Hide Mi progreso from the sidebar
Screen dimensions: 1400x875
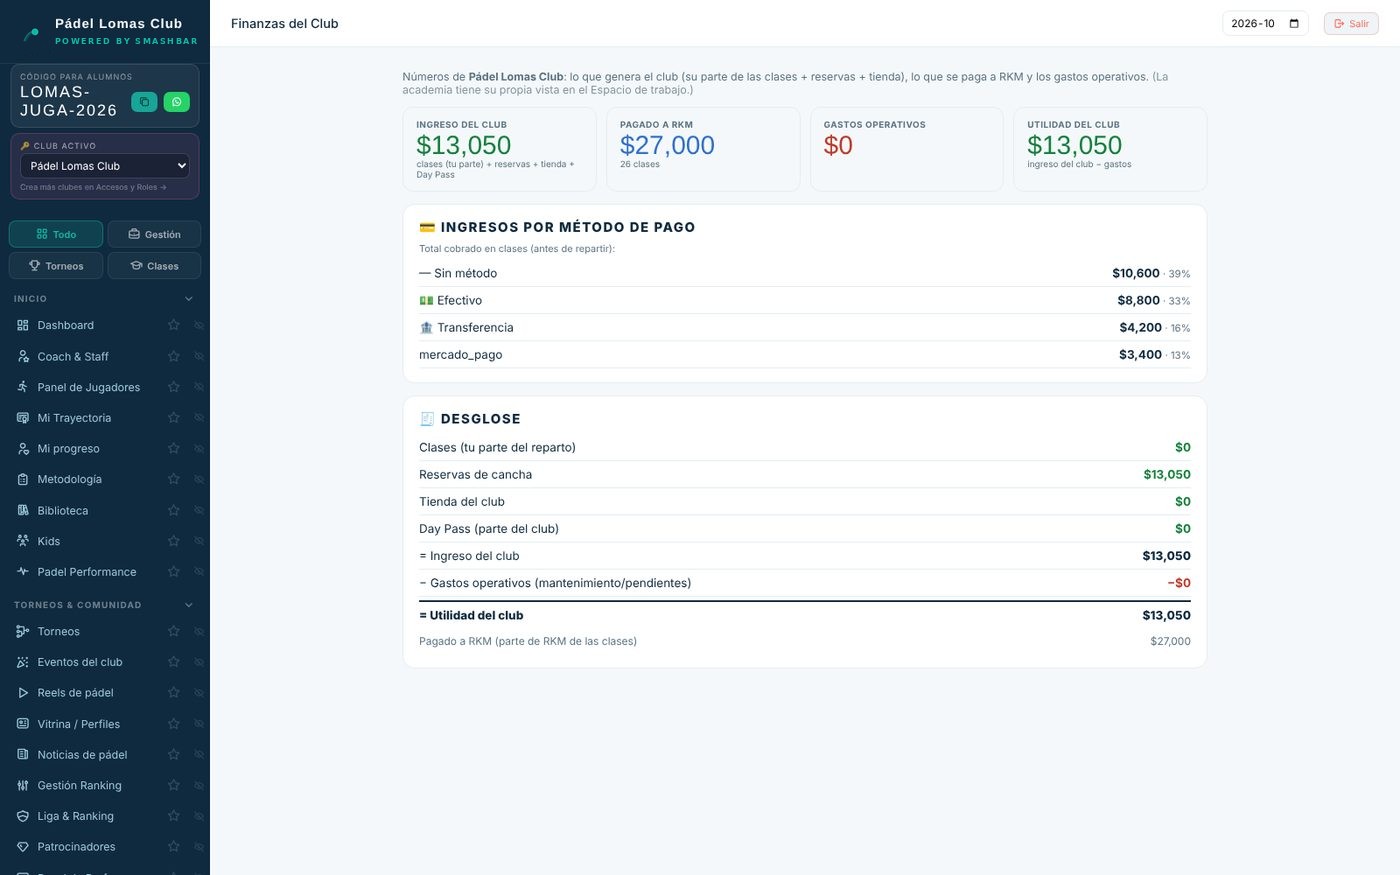click(x=199, y=449)
